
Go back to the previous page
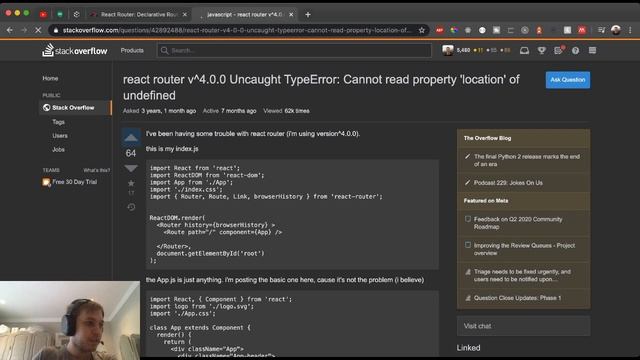click(10, 30)
